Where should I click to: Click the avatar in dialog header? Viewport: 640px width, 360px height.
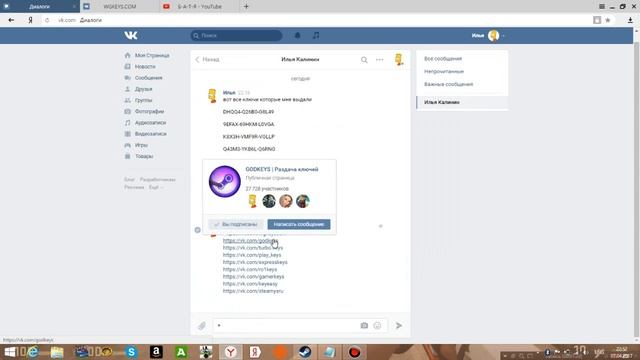pos(399,60)
